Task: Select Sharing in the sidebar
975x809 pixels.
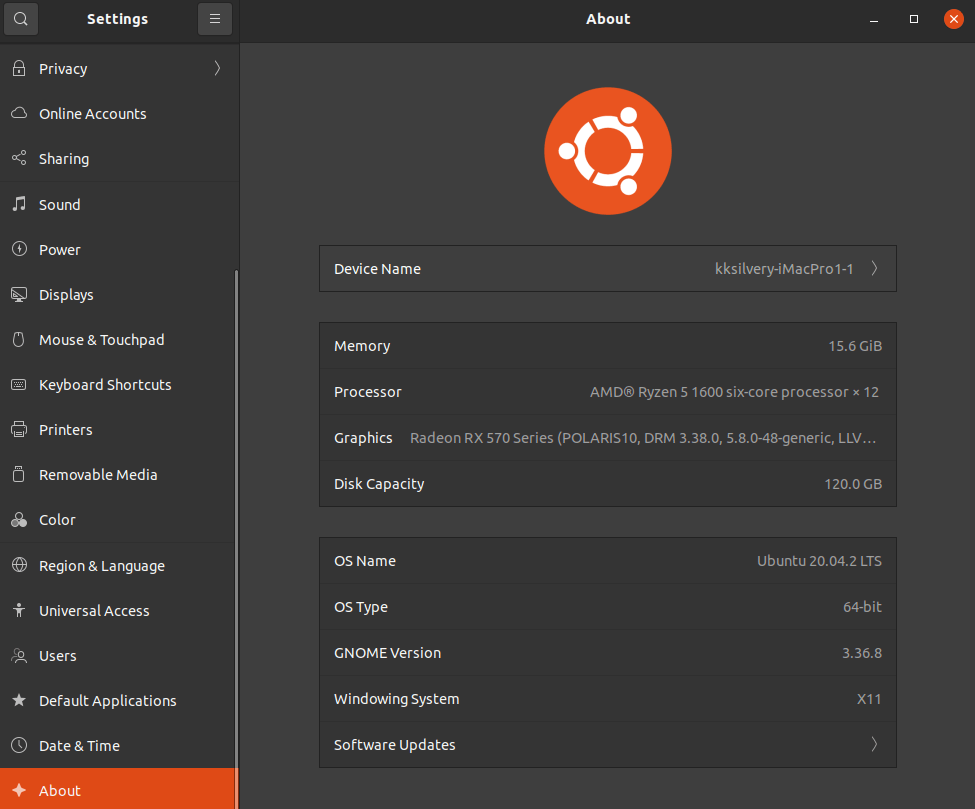Action: pyautogui.click(x=119, y=159)
